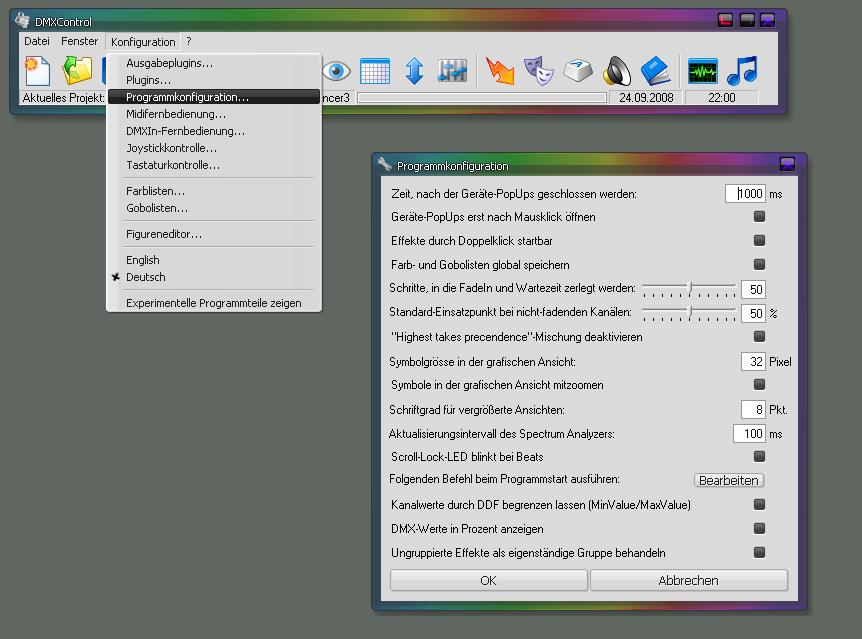
Task: Click the blue up-down arrow icon
Action: pyautogui.click(x=415, y=71)
